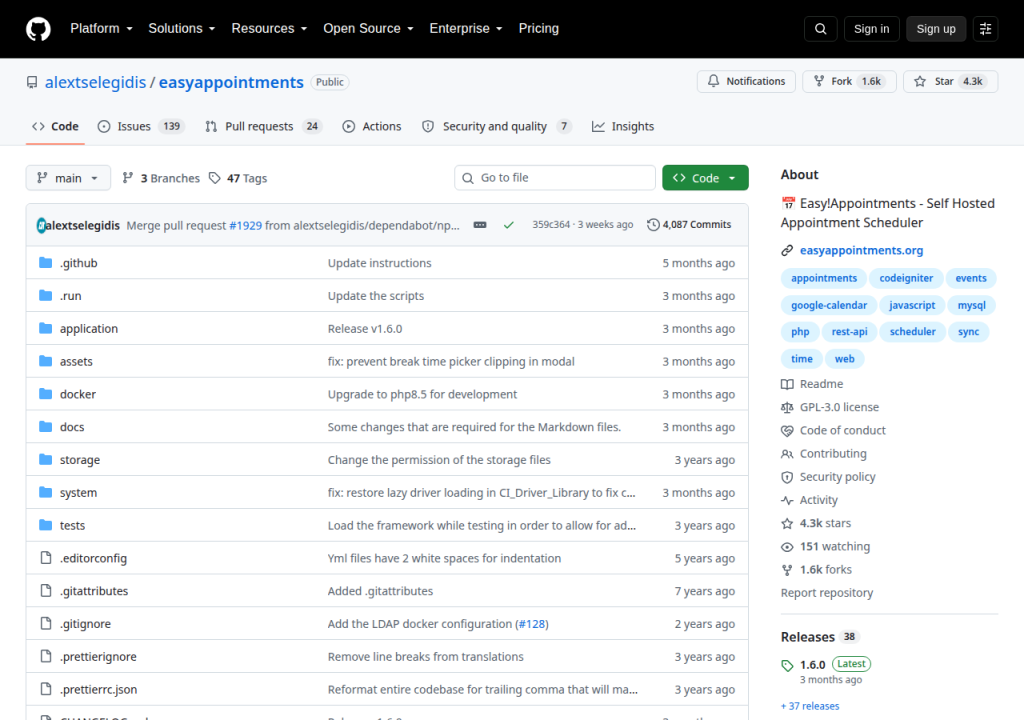
Task: Click the alextselegidis avatar in commit row
Action: click(40, 225)
